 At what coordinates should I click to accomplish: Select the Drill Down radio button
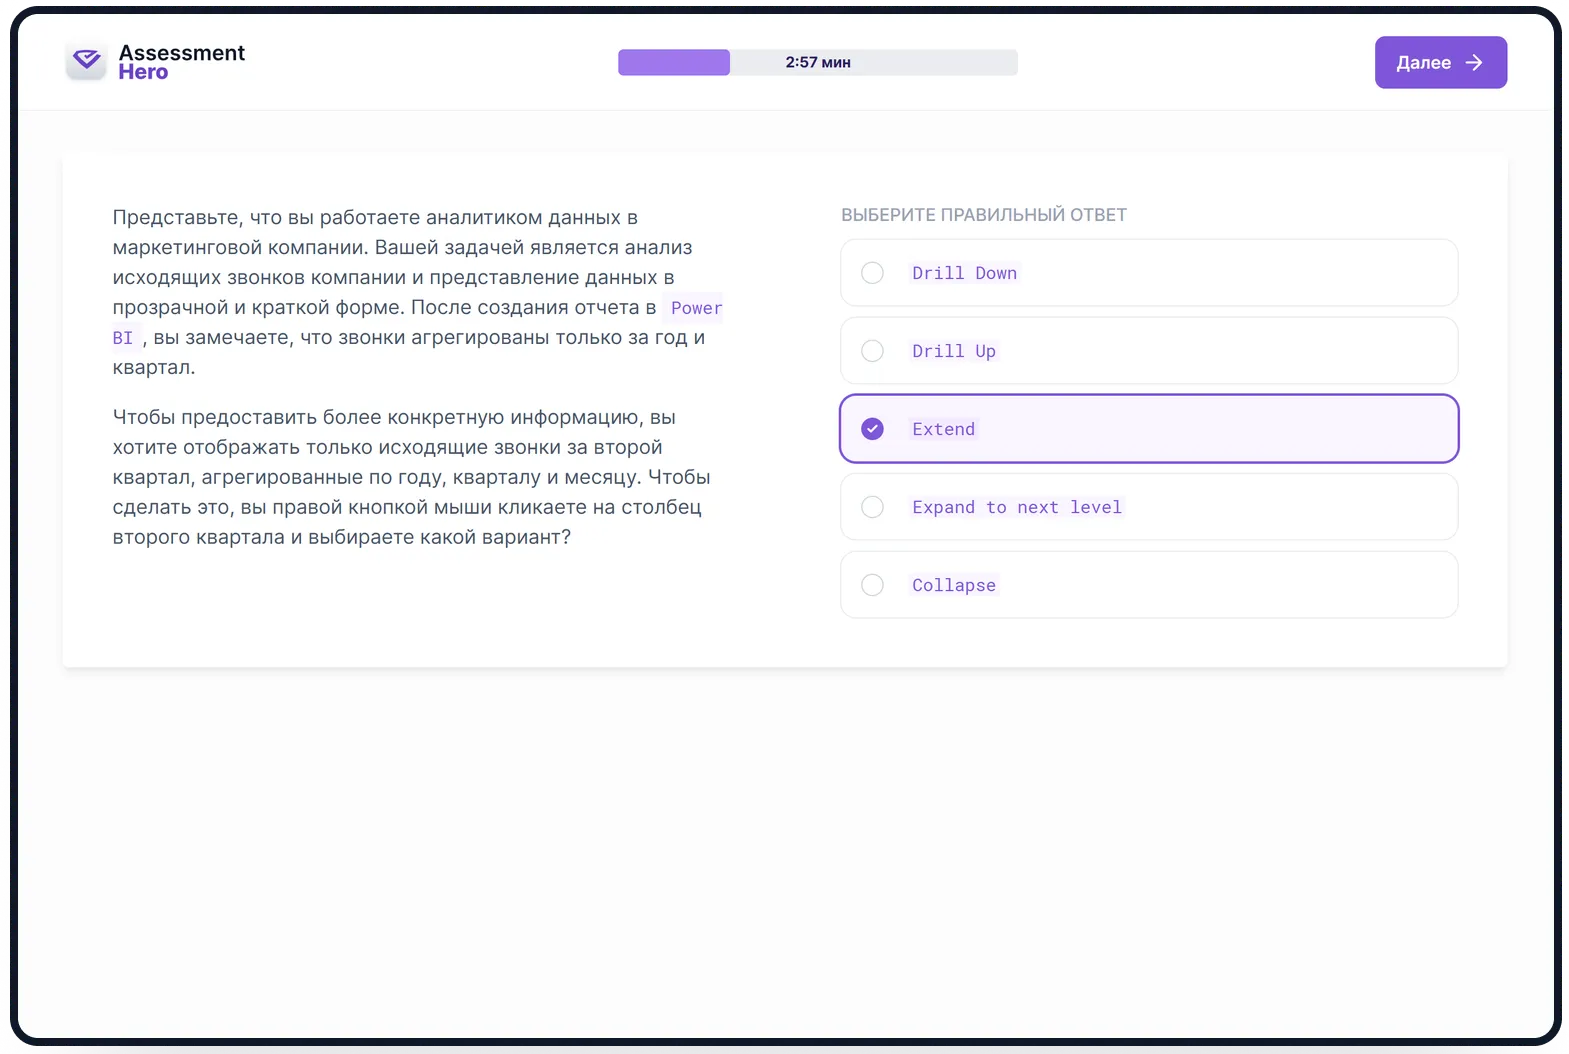coord(873,273)
